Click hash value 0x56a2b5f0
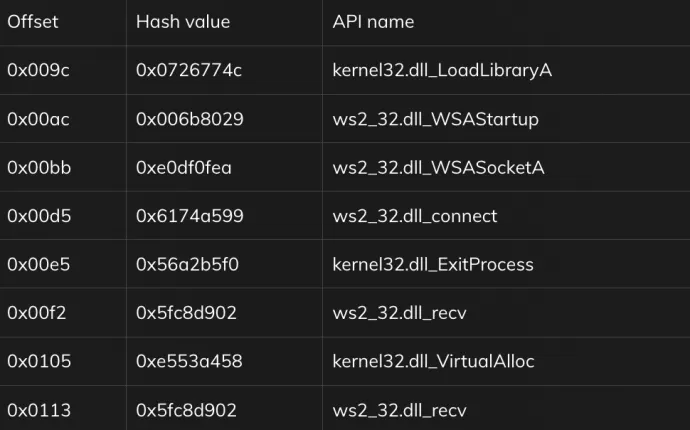The image size is (690, 430). (187, 265)
